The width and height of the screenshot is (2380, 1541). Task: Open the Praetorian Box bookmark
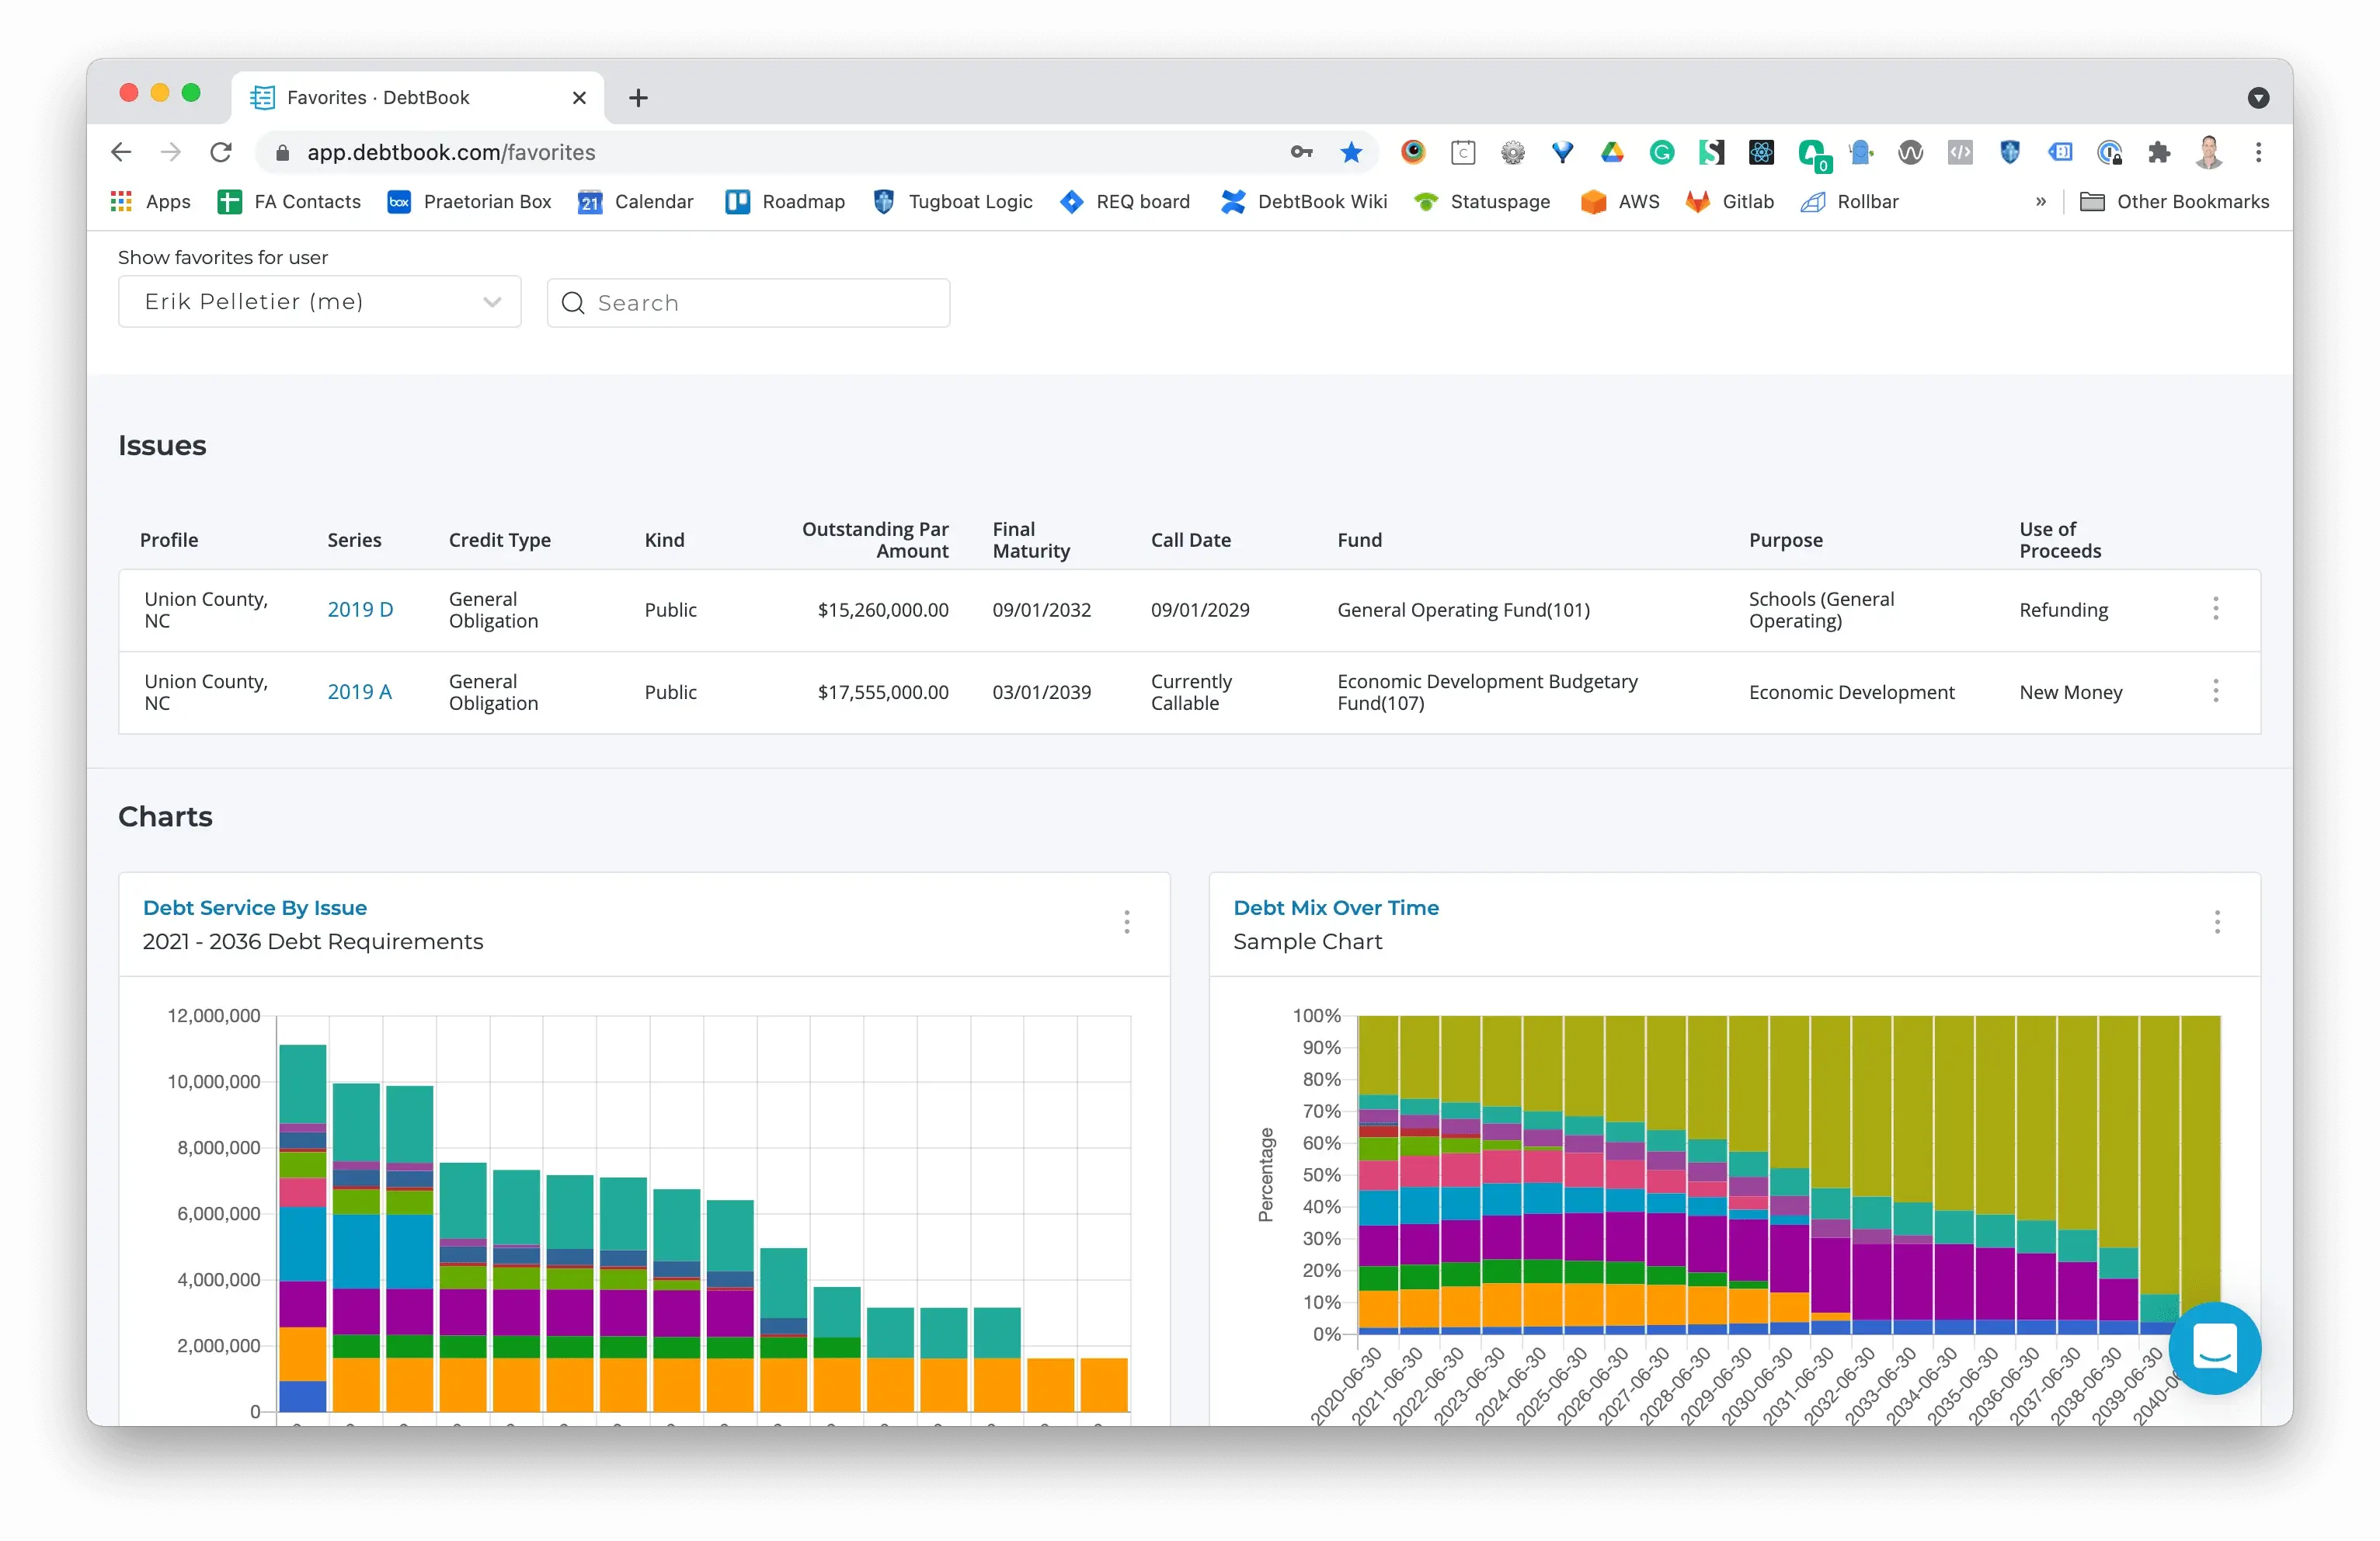[x=469, y=201]
